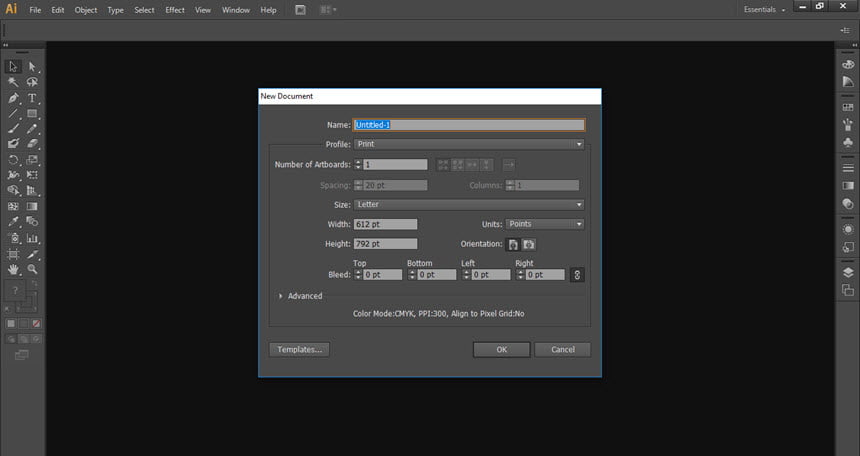Select the Eraser tool
The height and width of the screenshot is (456, 860).
(32, 144)
